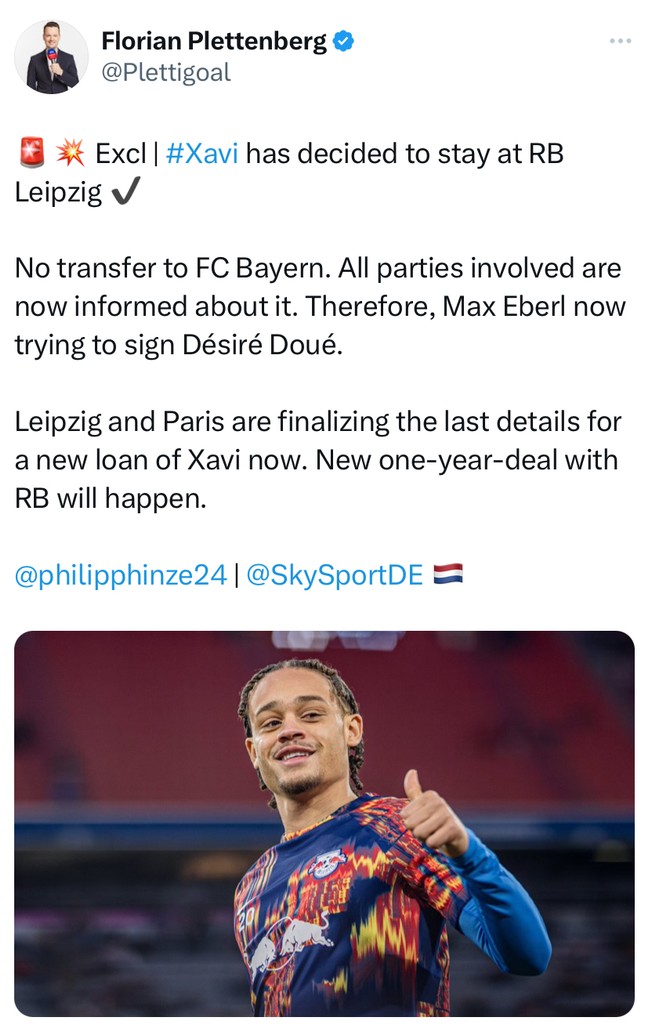Open the tweet's more options menu
Viewport: 649px width, 1024px height.
tap(620, 41)
